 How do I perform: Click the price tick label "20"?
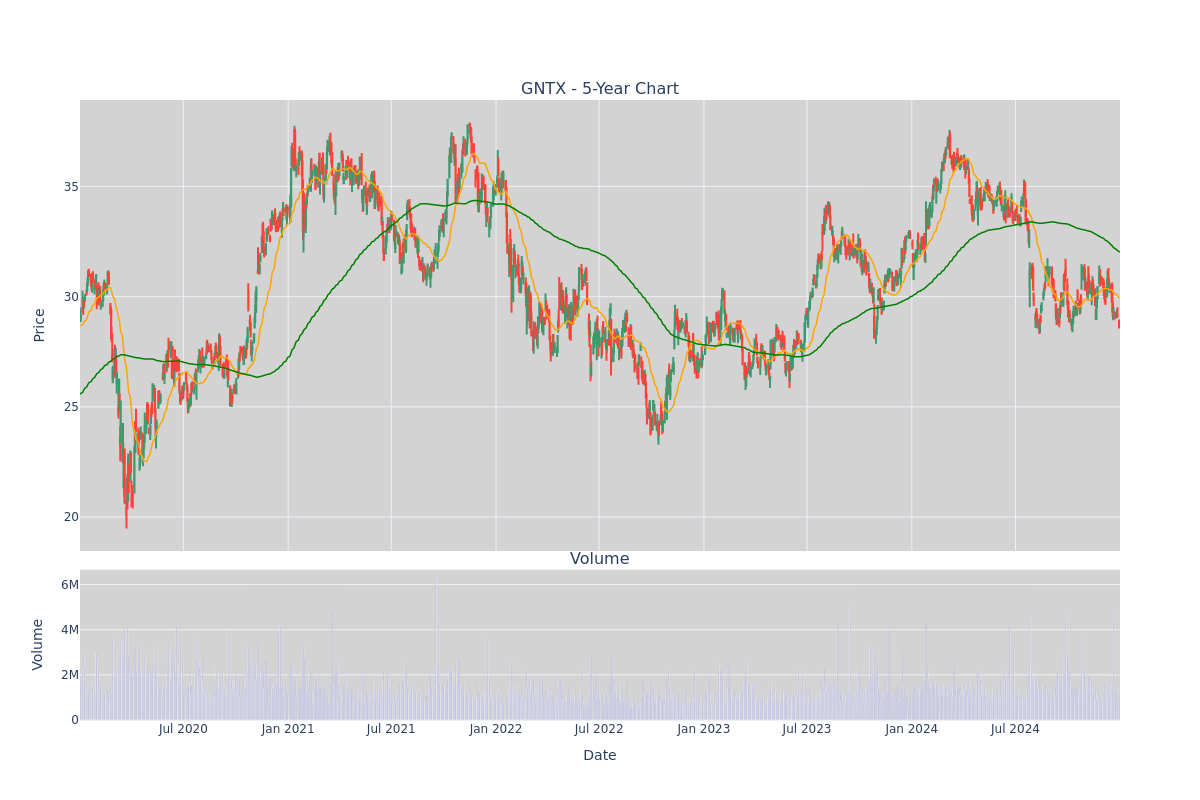coord(71,516)
